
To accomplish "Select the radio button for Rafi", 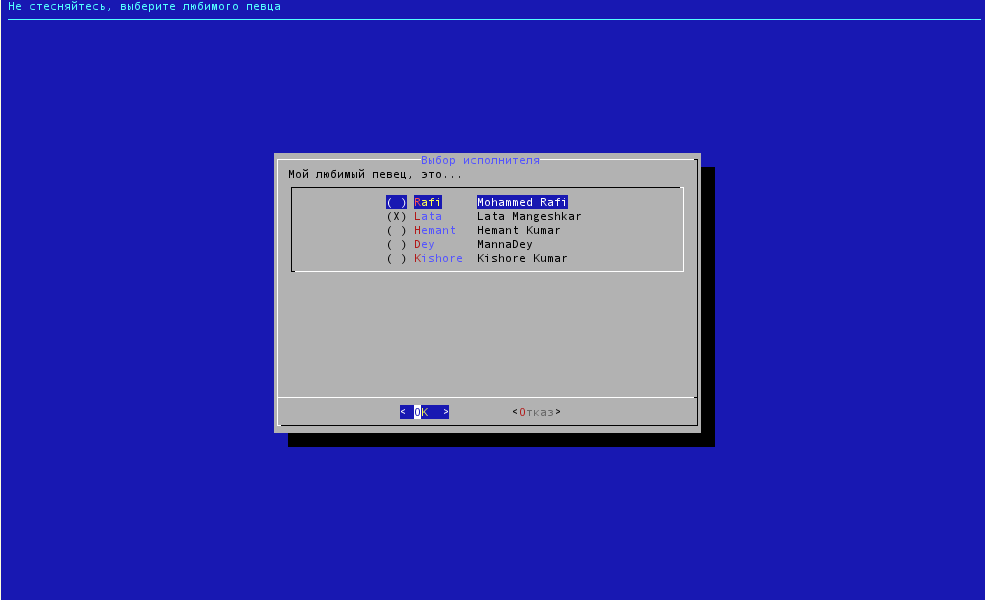I will pos(397,202).
